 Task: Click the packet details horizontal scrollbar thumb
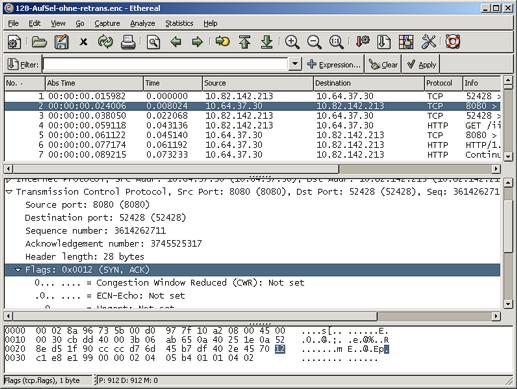tap(195, 316)
